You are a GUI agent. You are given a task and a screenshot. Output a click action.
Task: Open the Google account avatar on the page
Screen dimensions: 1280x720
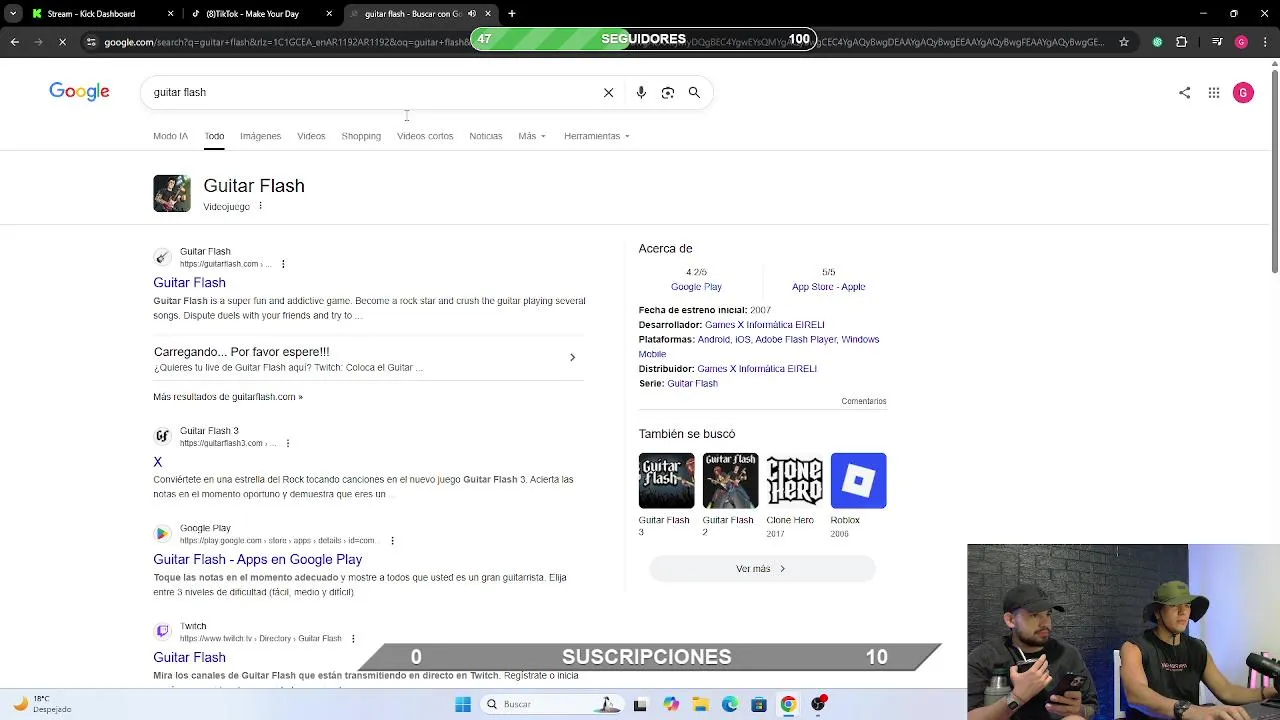tap(1243, 93)
